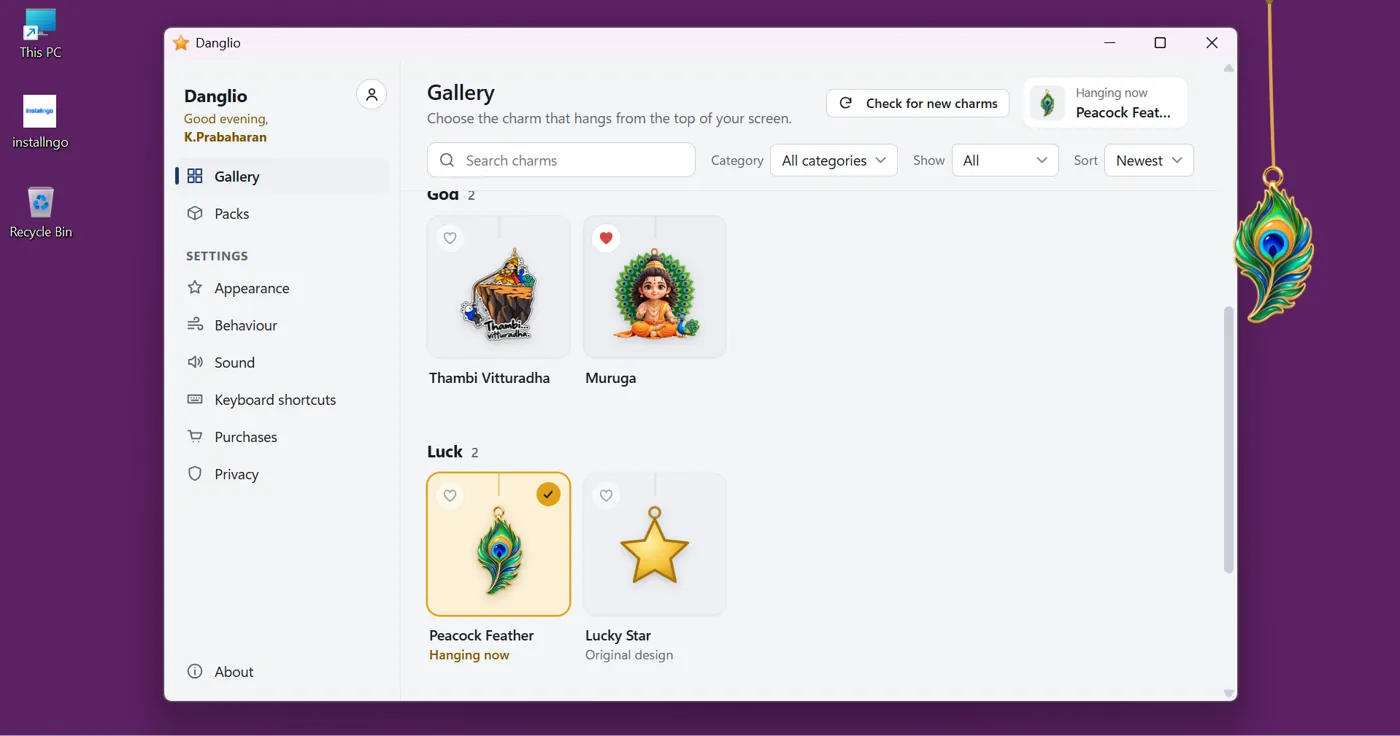Click the Appearance star icon
Viewport: 1400px width, 736px height.
pos(195,288)
